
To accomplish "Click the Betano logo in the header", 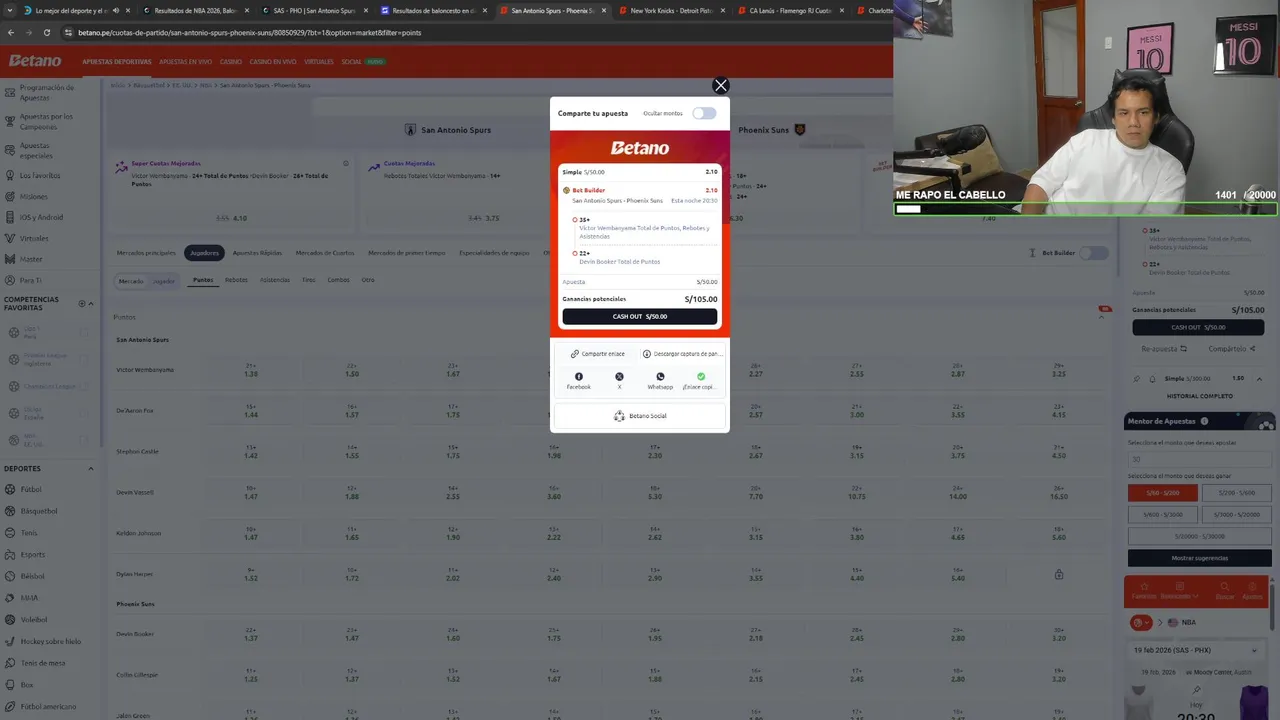I will coord(35,61).
